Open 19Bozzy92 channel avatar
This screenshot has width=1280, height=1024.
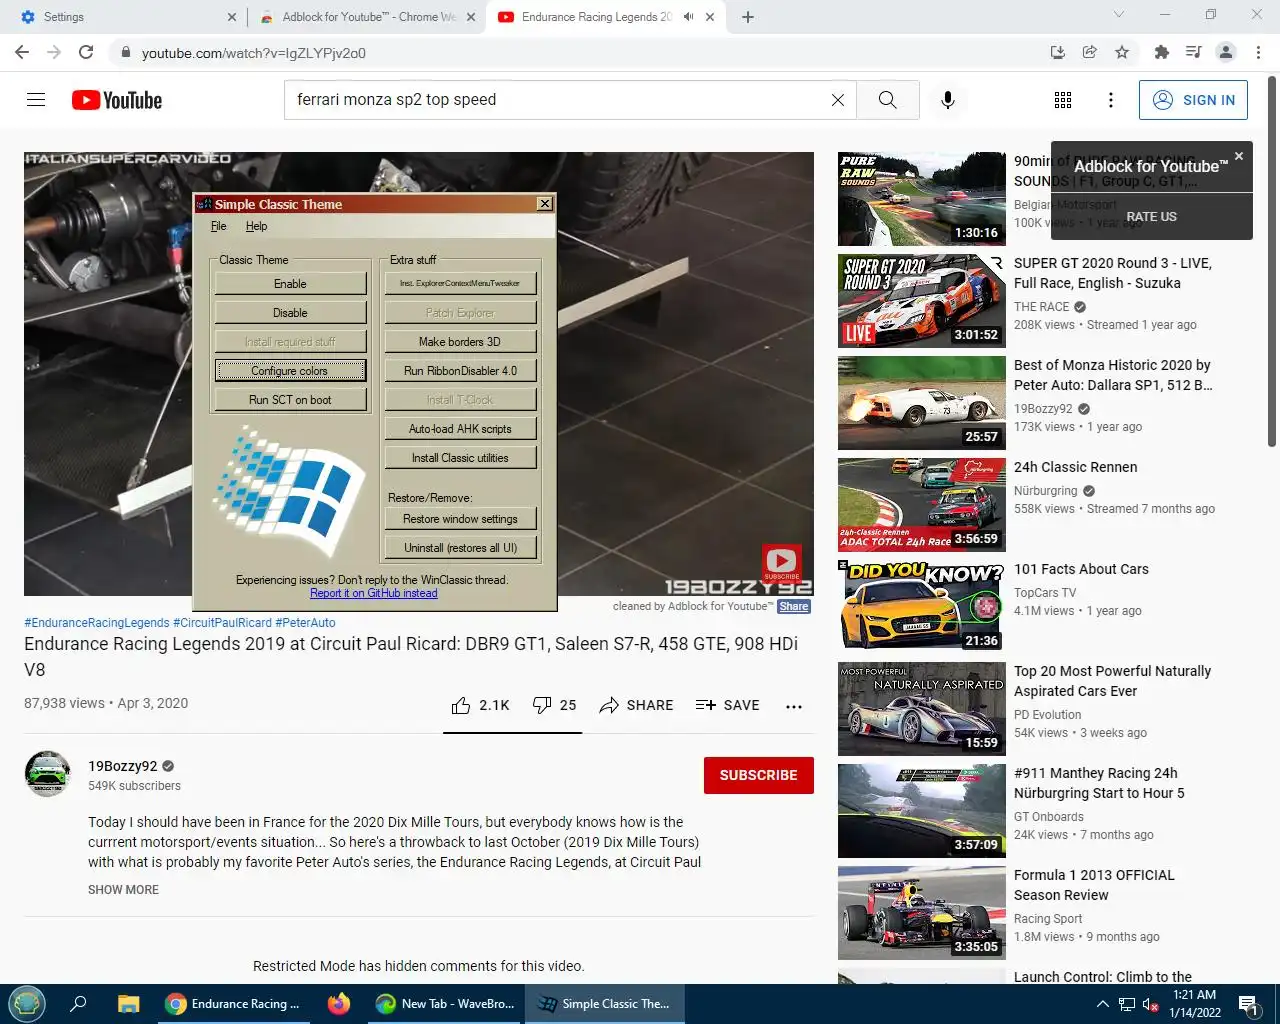tap(47, 774)
